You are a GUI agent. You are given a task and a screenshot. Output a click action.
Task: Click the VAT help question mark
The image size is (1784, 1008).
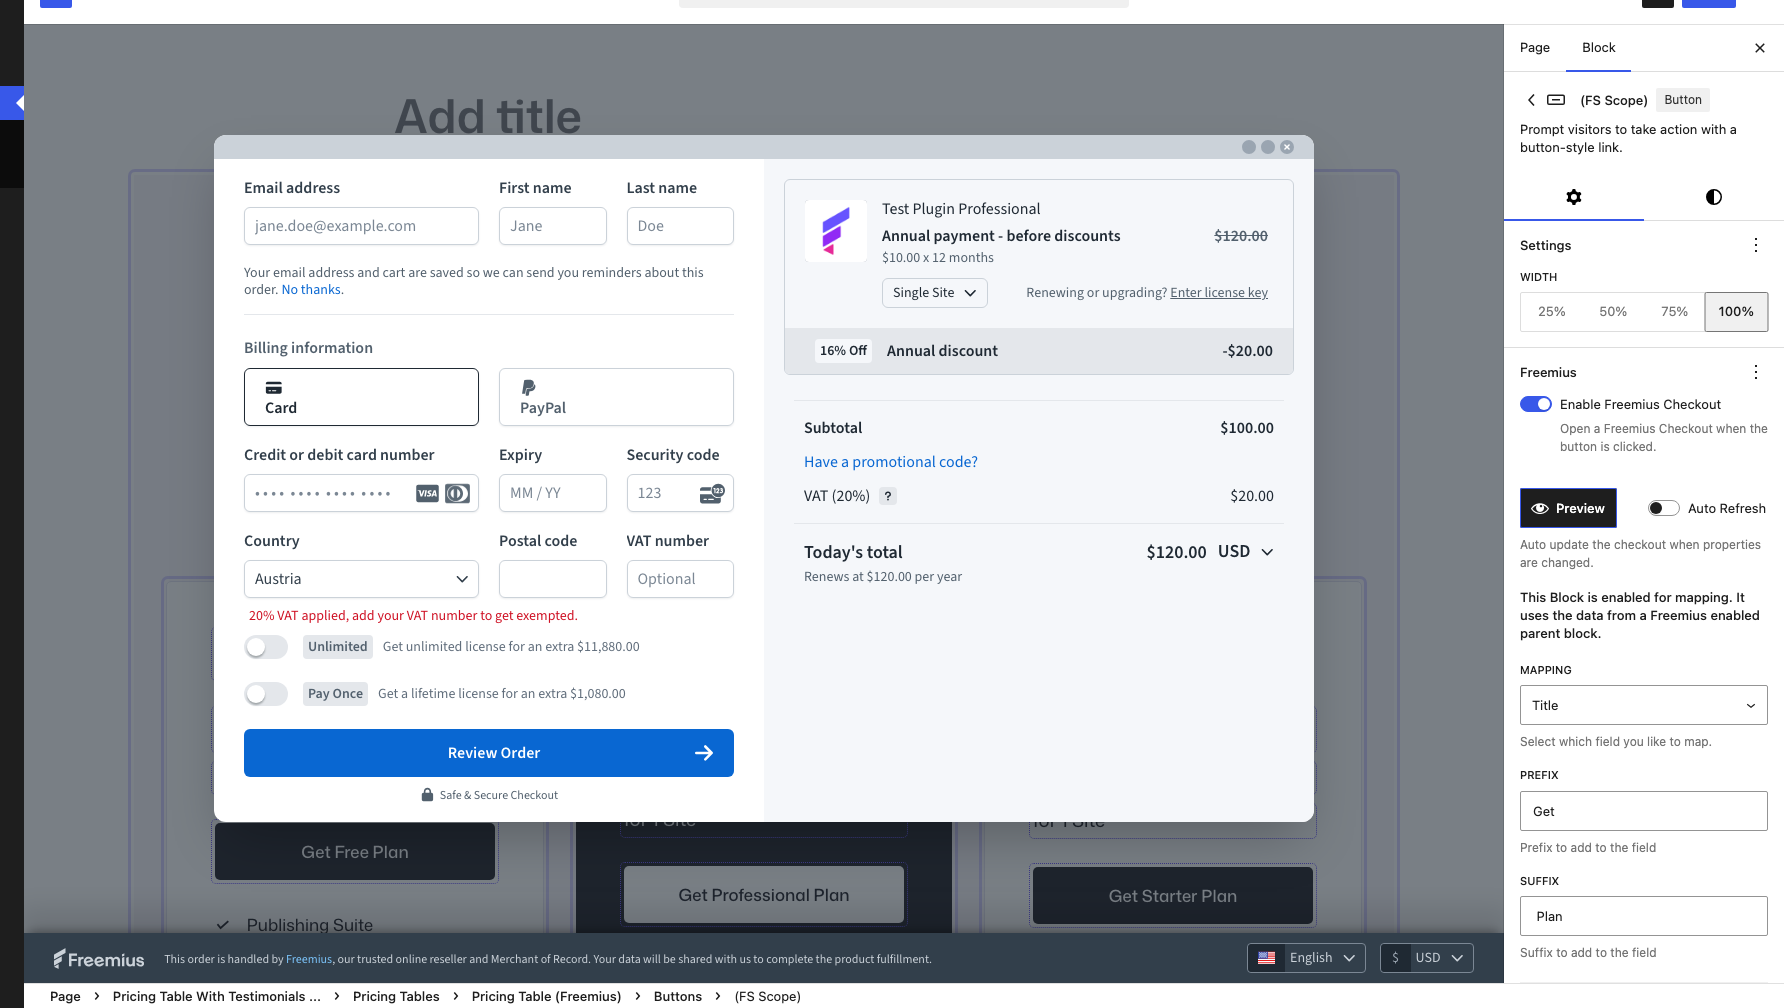(888, 496)
